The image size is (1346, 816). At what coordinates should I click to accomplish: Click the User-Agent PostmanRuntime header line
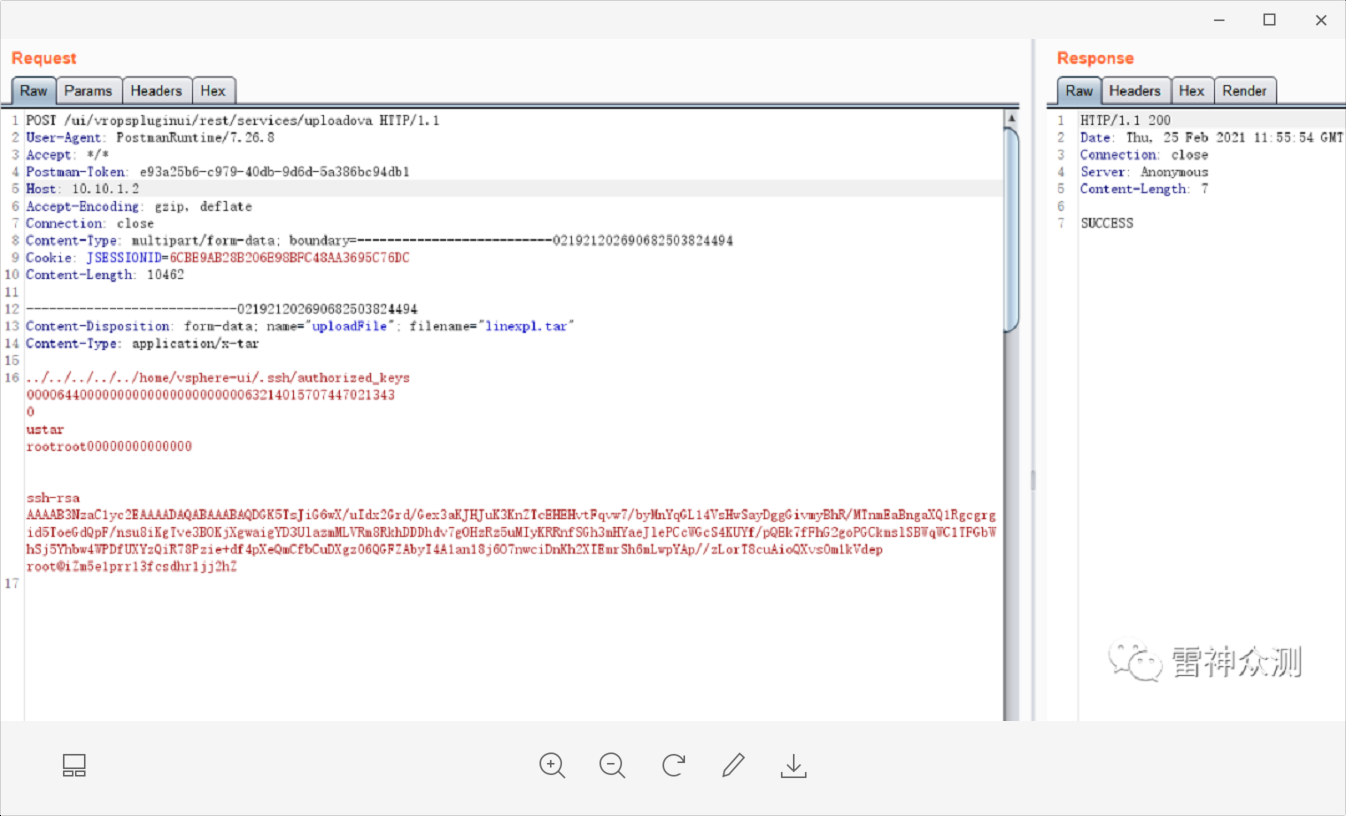coord(150,137)
